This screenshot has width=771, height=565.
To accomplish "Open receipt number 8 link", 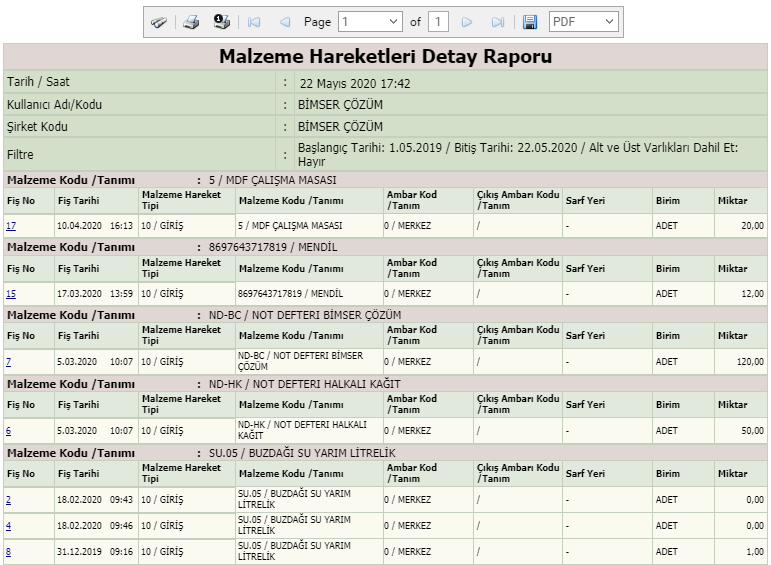I will [8, 552].
